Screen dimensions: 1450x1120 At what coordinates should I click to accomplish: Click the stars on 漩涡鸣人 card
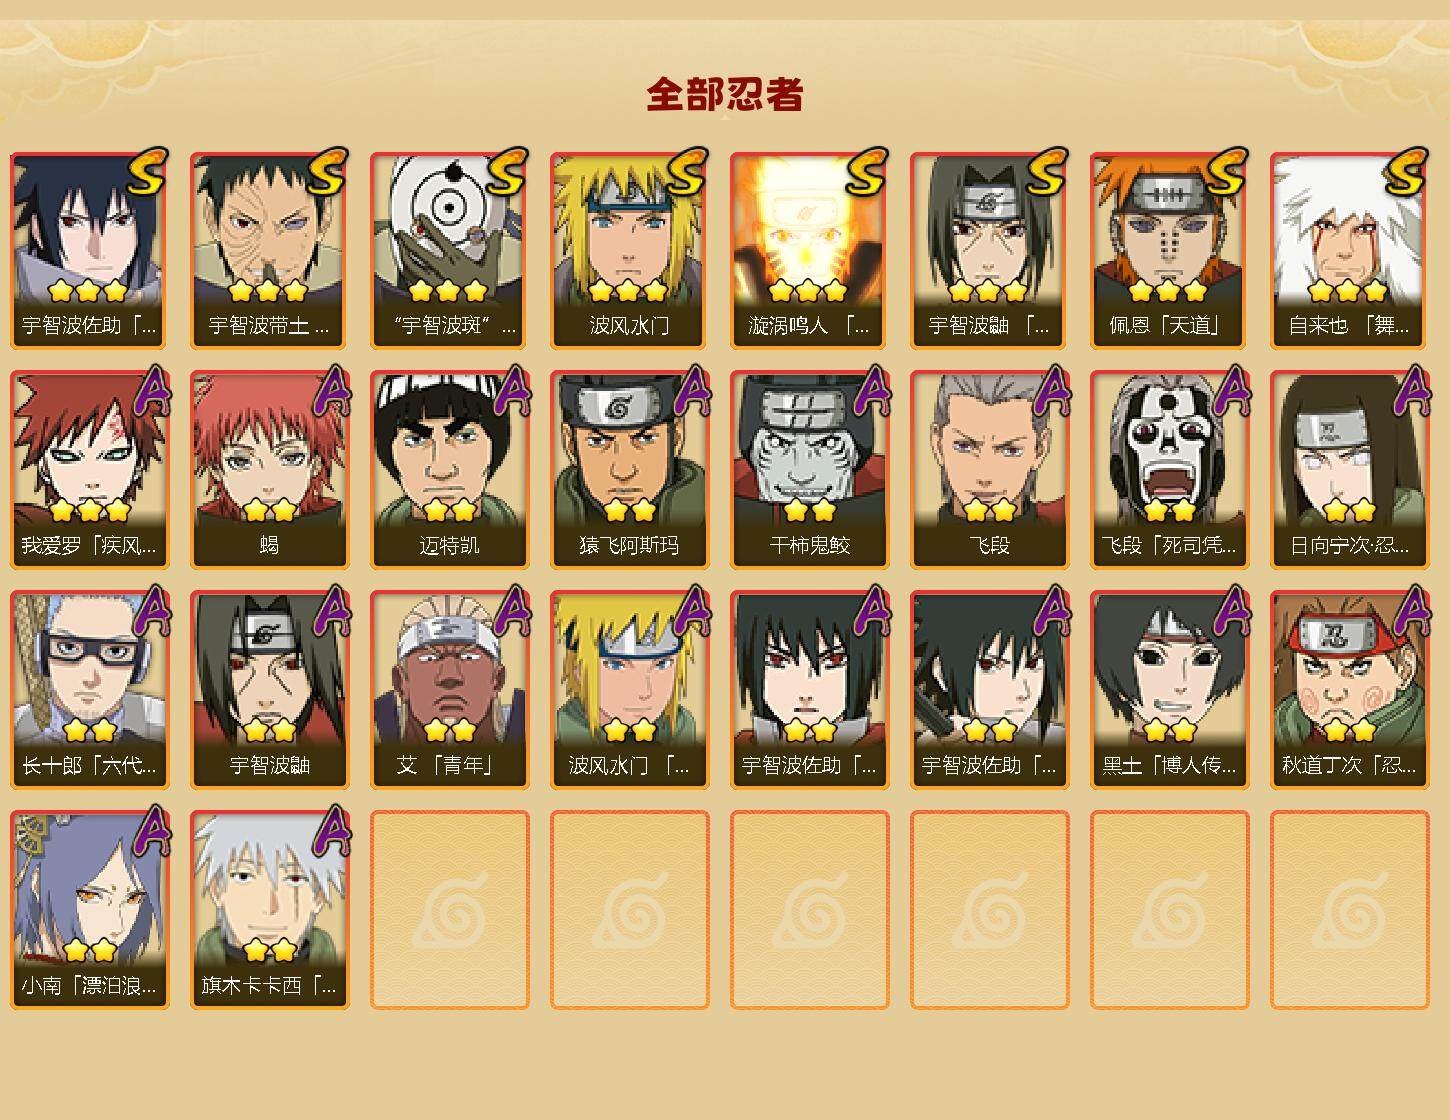coord(808,291)
